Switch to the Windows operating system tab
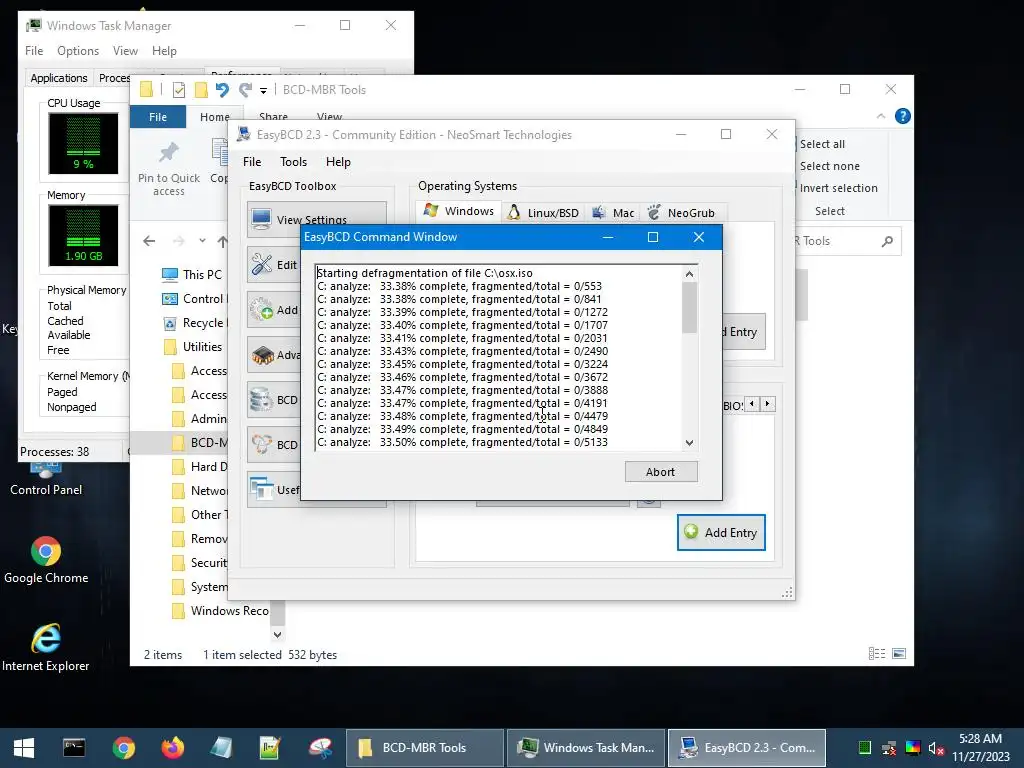The height and width of the screenshot is (768, 1024). 458,212
